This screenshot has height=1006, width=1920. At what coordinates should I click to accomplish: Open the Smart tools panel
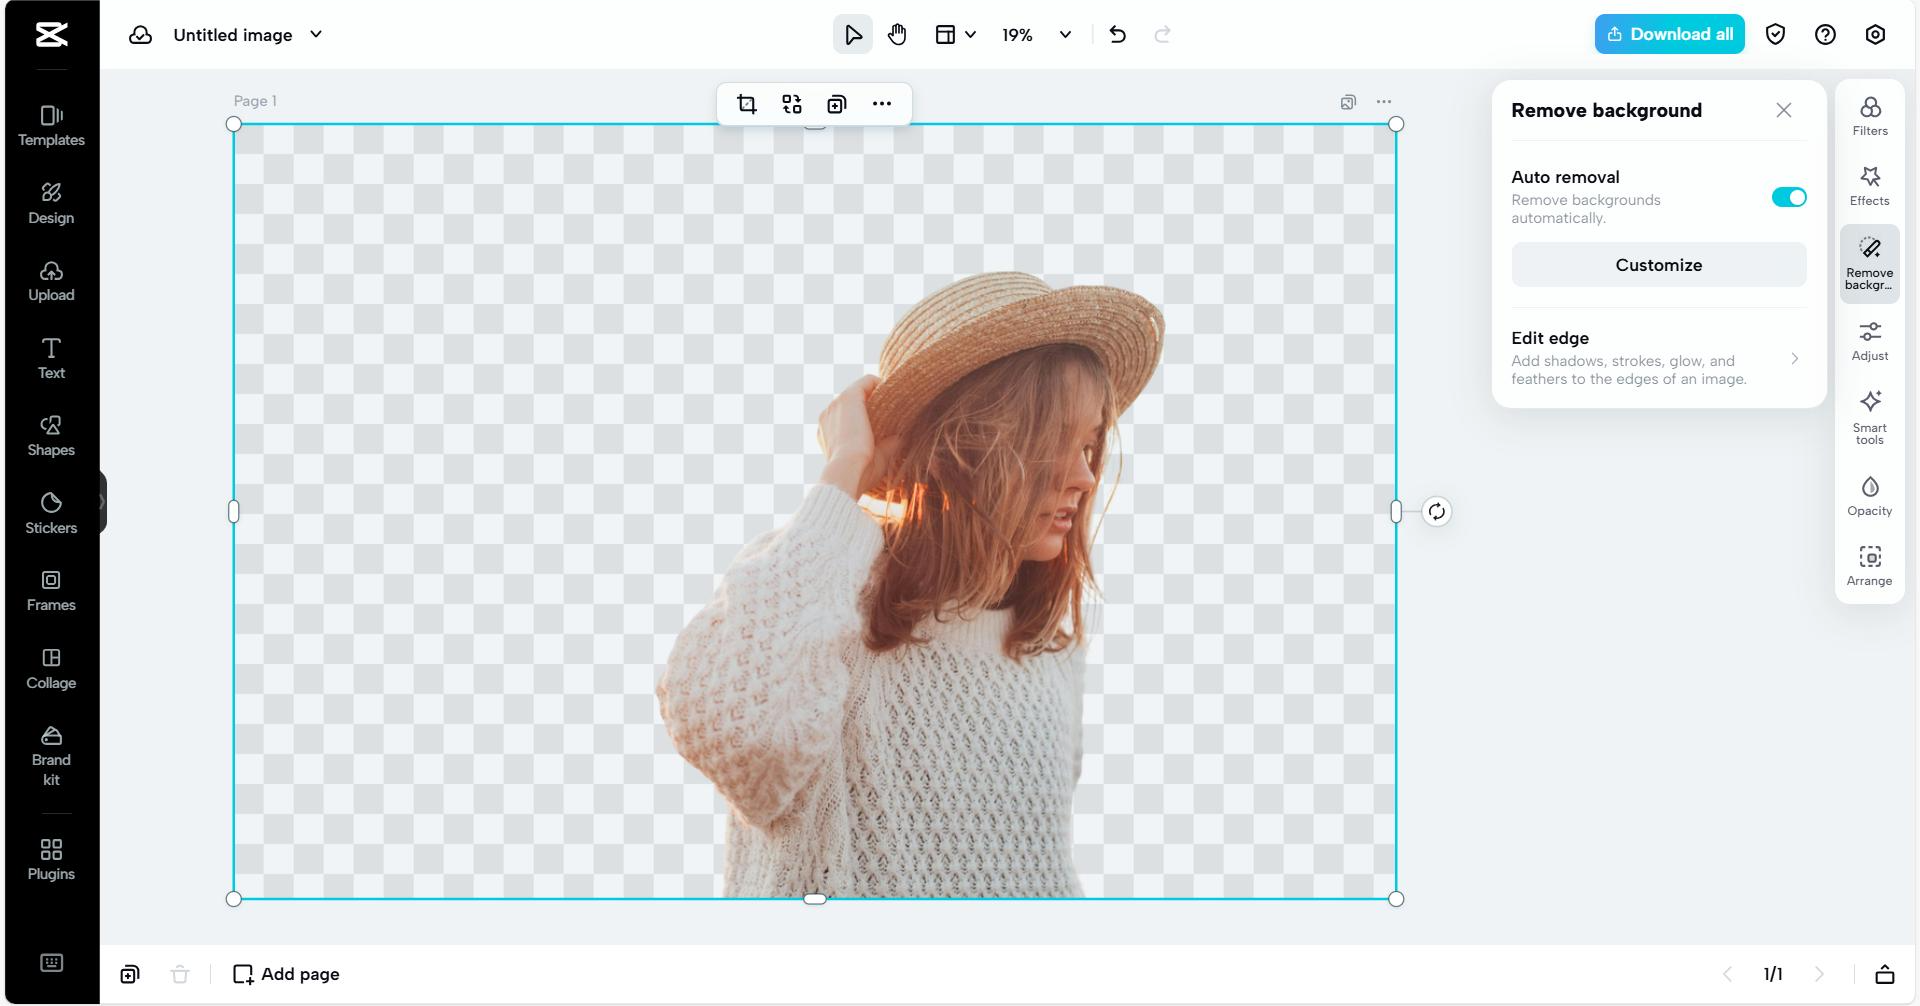[x=1870, y=416]
